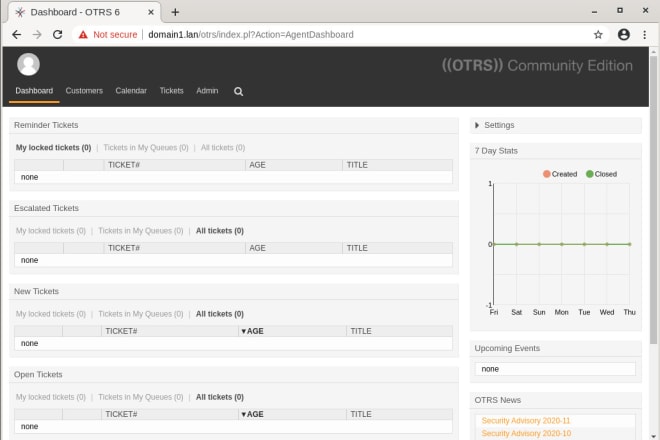Click the Fri data point on chart
The image size is (660, 440).
[x=494, y=244]
